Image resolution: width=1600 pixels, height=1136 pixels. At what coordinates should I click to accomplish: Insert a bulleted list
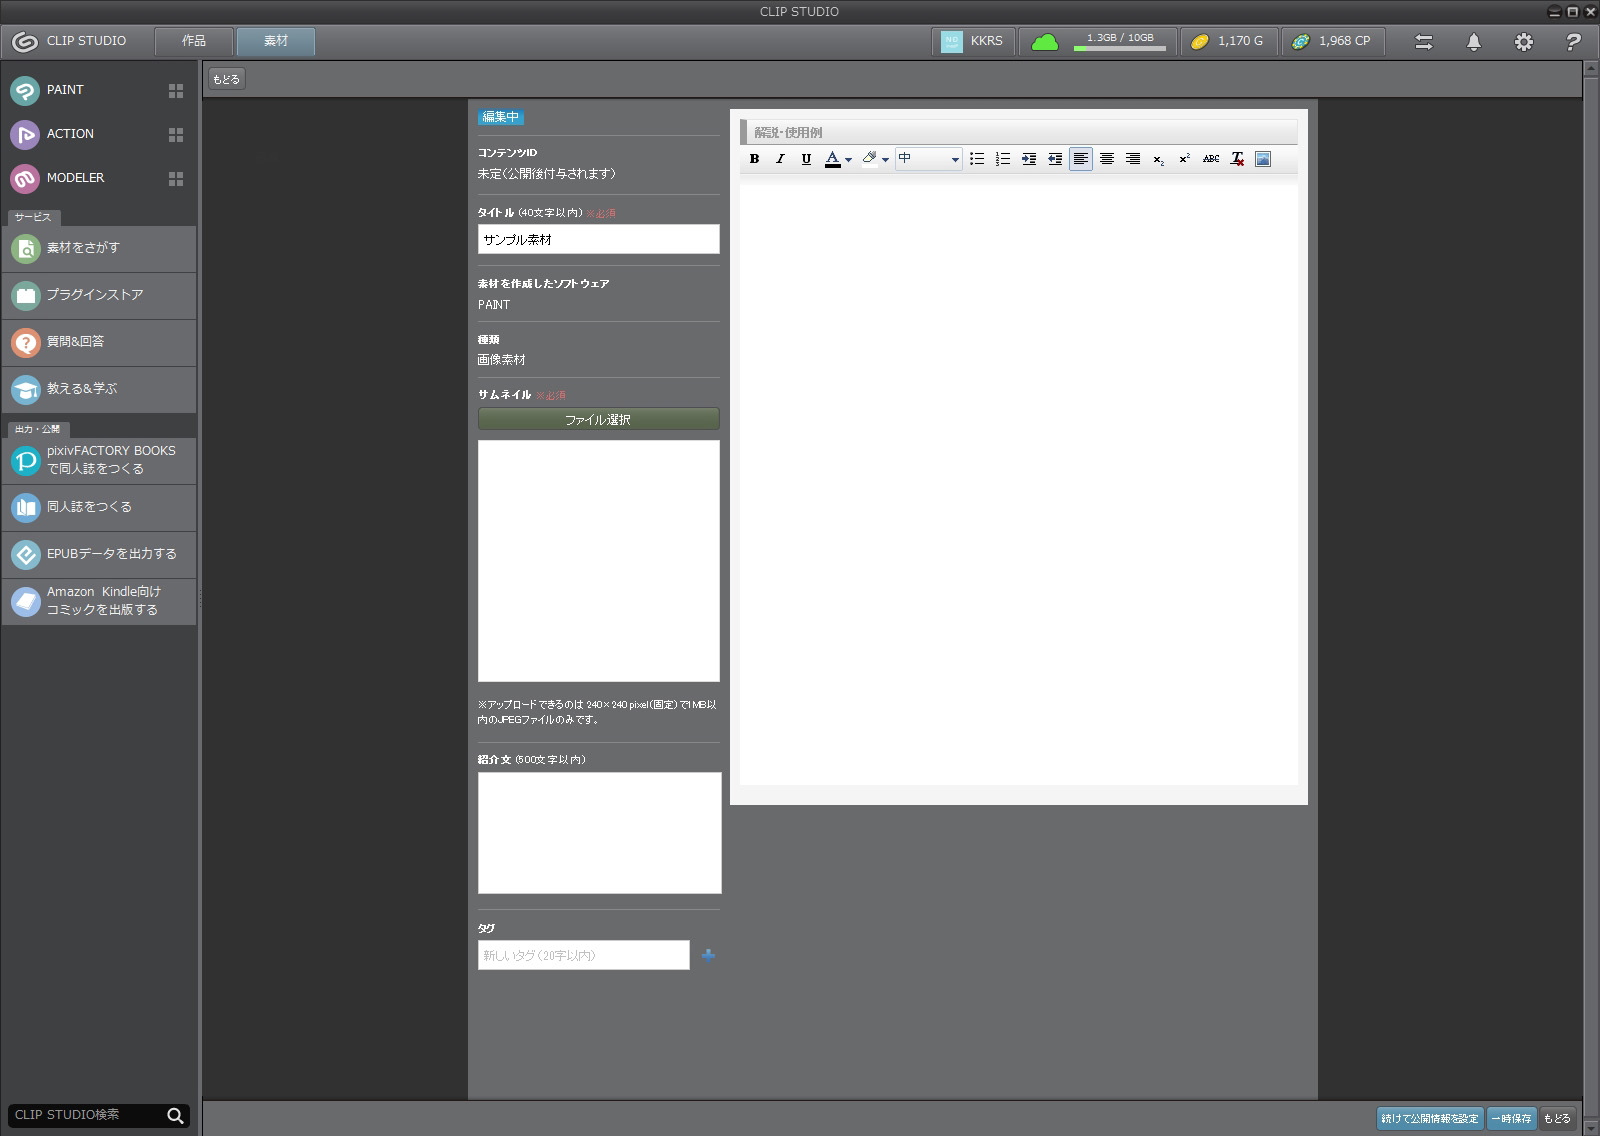[x=977, y=159]
